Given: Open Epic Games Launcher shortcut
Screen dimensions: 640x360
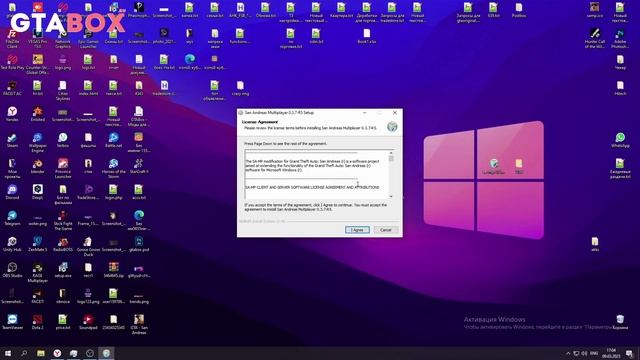Looking at the screenshot, I should (88, 38).
